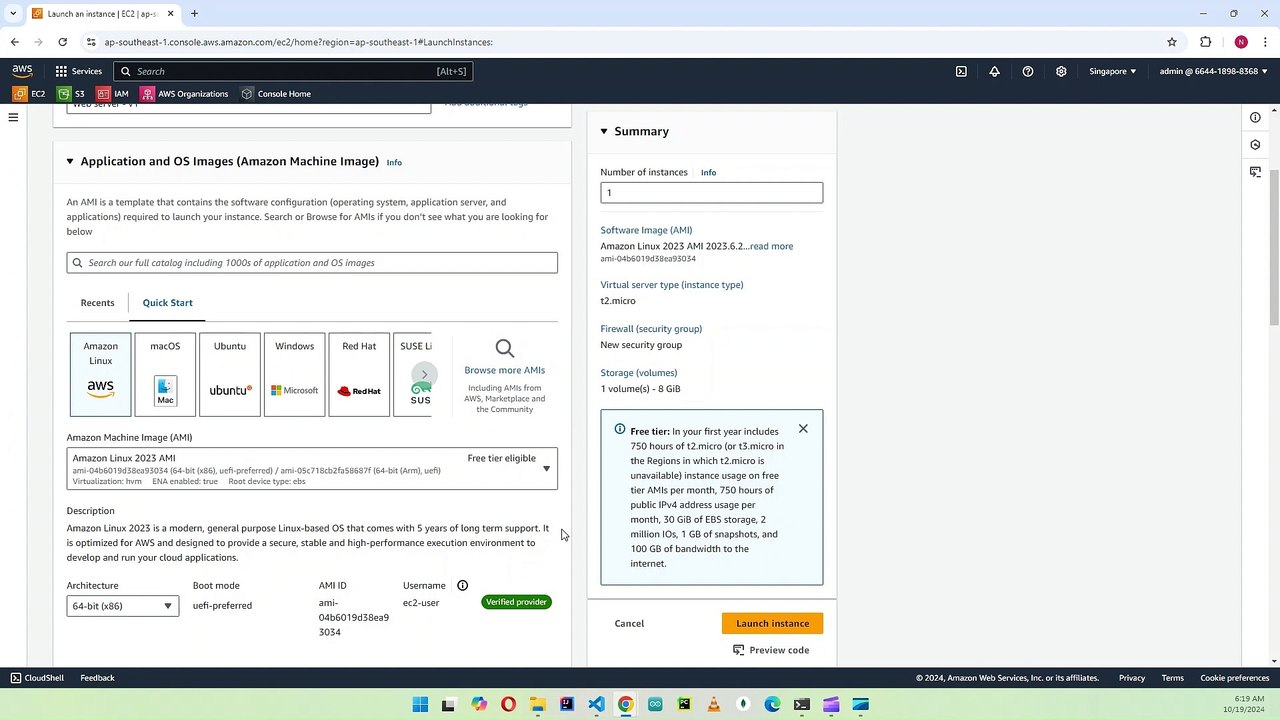The height and width of the screenshot is (720, 1280).
Task: Open the IAM shortcut in favorites bar
Action: 113,94
